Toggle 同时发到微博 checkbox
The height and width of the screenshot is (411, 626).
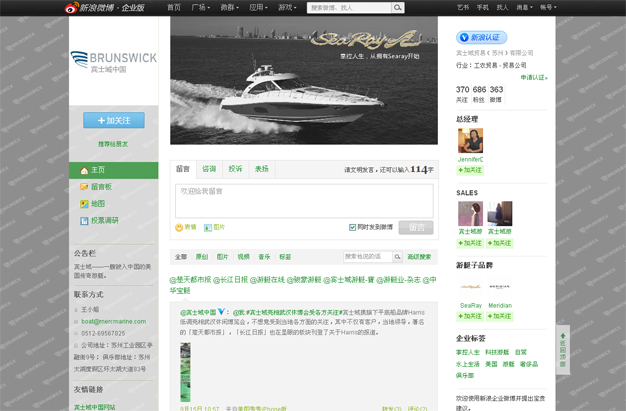point(353,227)
